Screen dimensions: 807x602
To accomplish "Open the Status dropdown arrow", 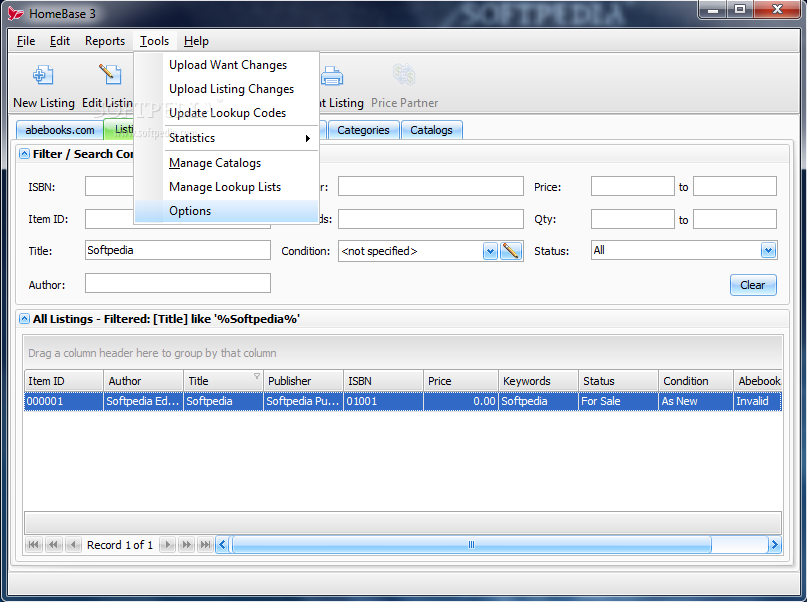I will point(768,251).
